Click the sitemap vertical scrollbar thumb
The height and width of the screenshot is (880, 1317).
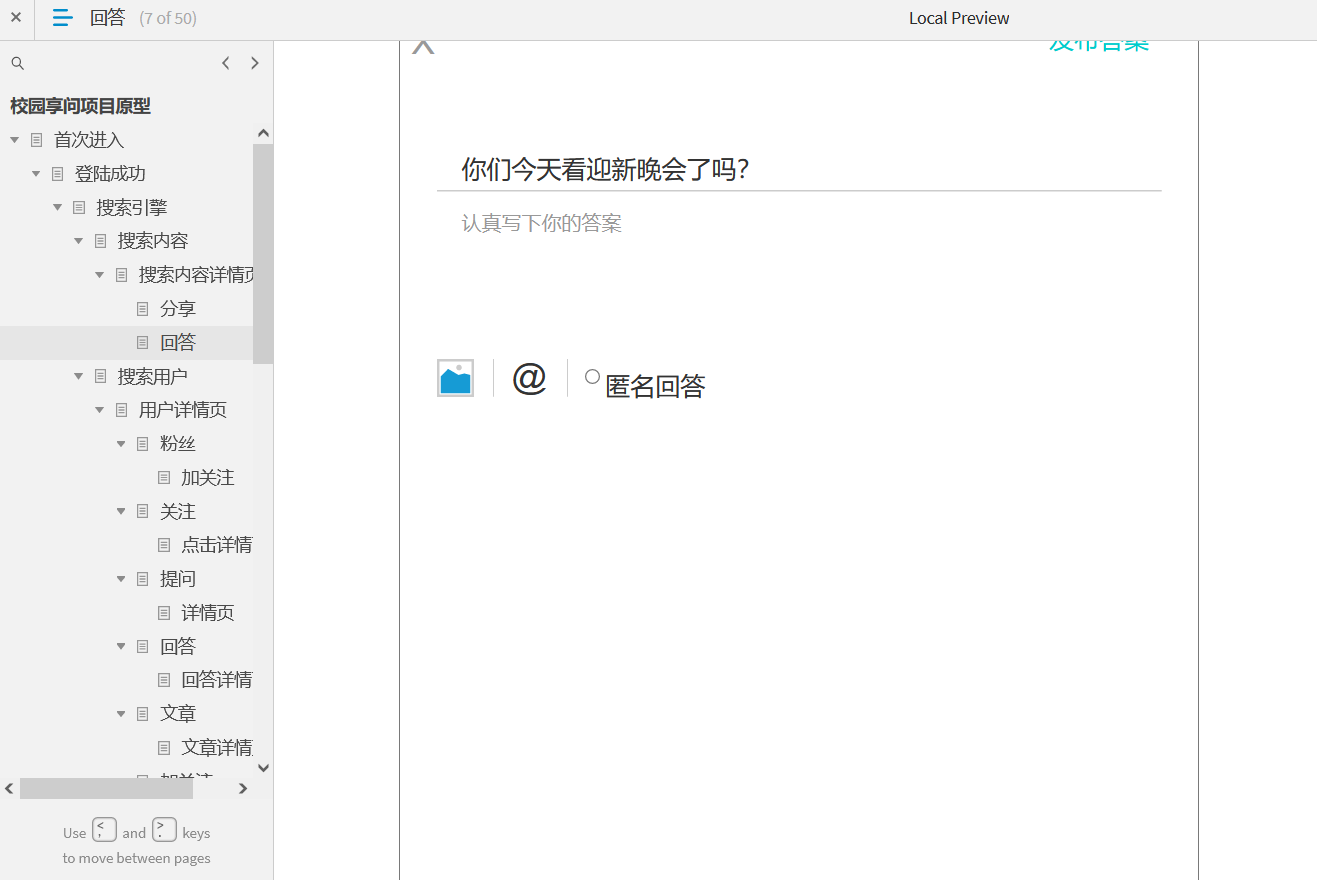click(263, 254)
